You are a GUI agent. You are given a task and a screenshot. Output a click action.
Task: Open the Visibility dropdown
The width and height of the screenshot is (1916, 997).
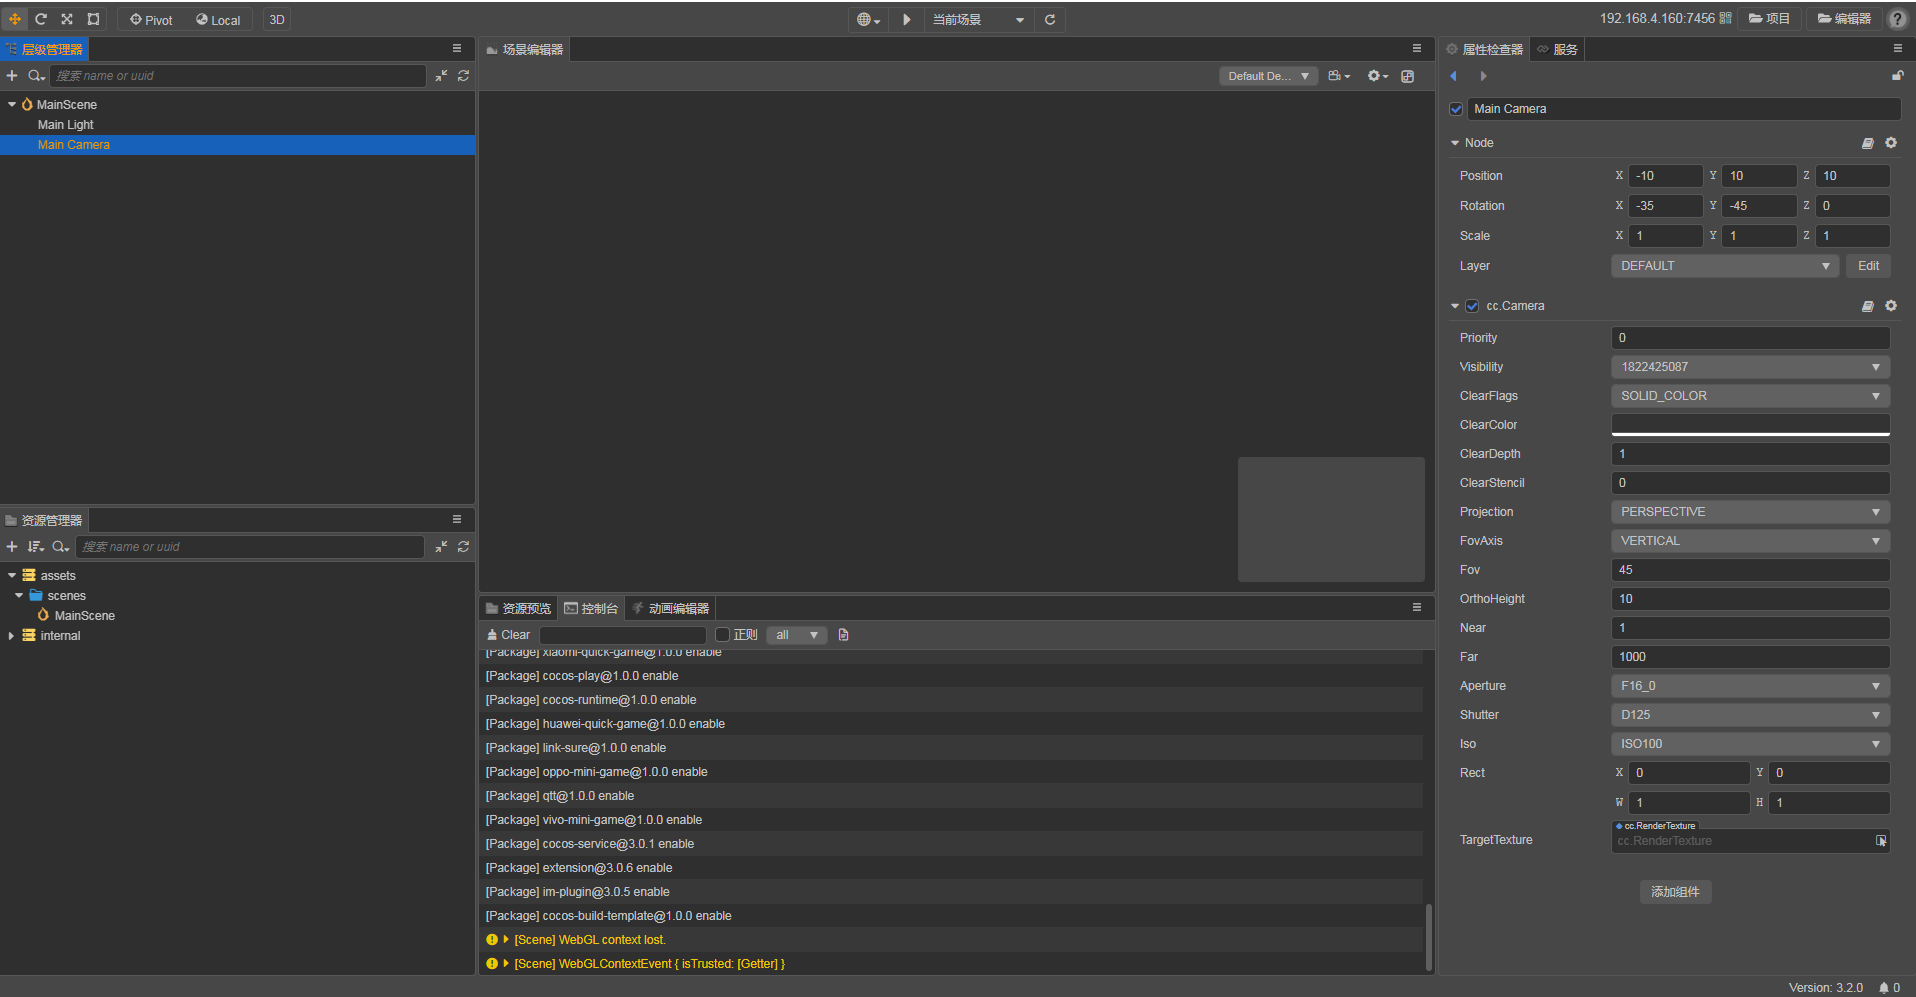(1750, 367)
